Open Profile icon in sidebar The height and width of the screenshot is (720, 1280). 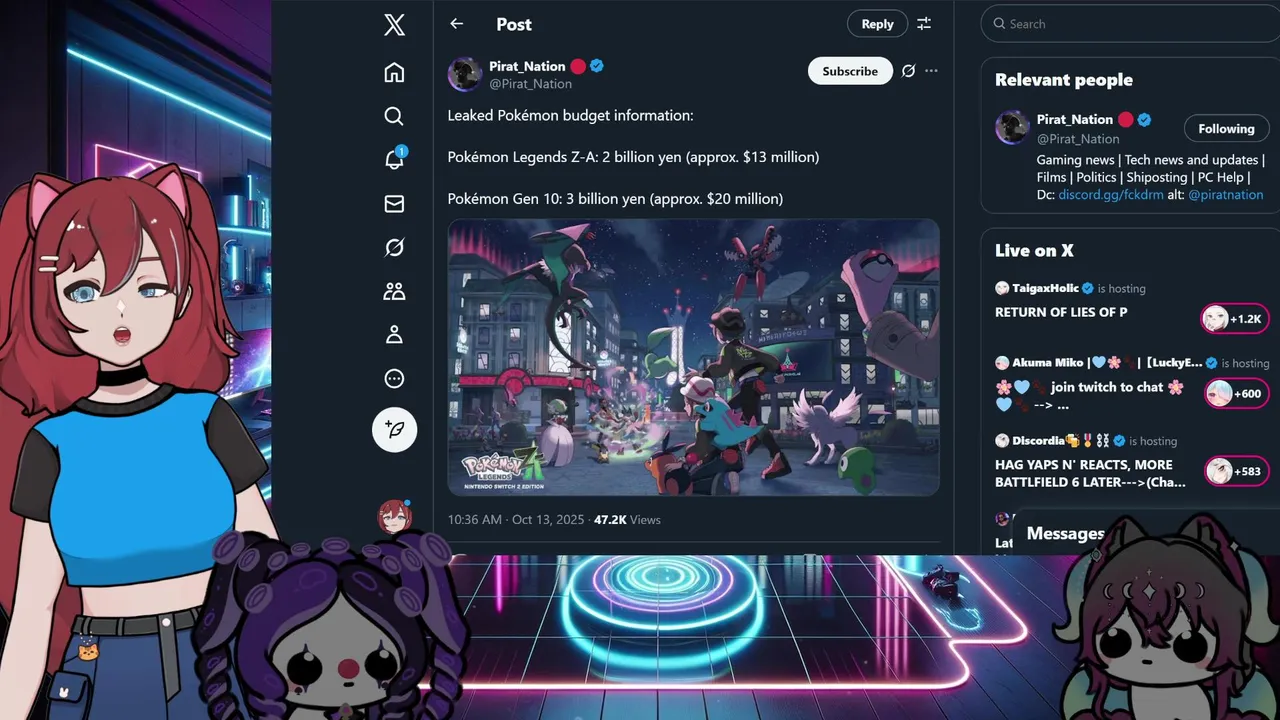(x=394, y=335)
